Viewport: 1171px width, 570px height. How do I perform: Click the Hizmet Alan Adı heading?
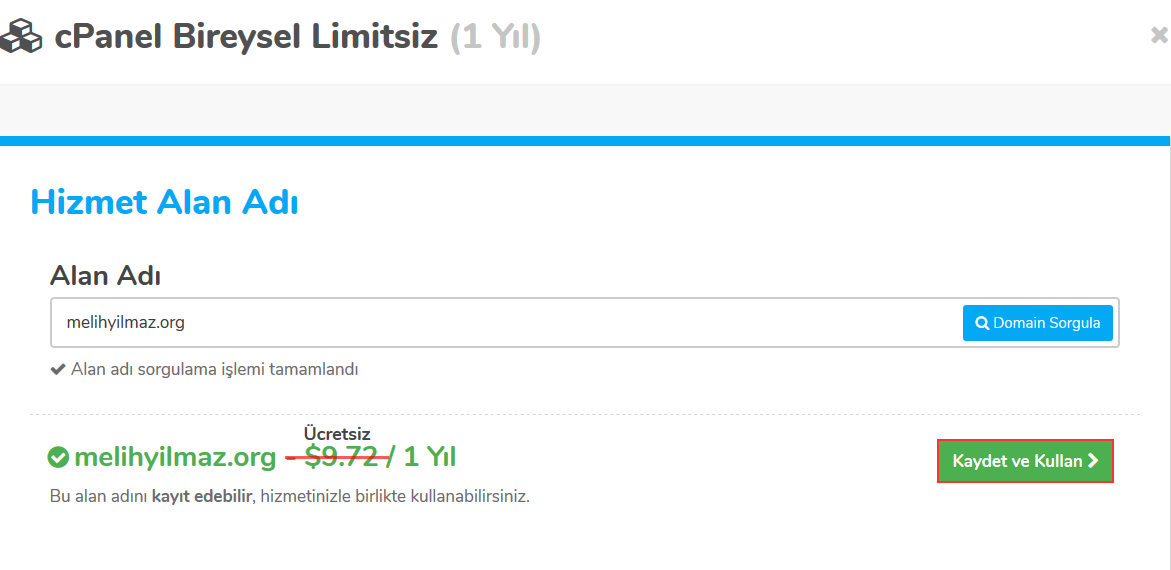pyautogui.click(x=164, y=202)
